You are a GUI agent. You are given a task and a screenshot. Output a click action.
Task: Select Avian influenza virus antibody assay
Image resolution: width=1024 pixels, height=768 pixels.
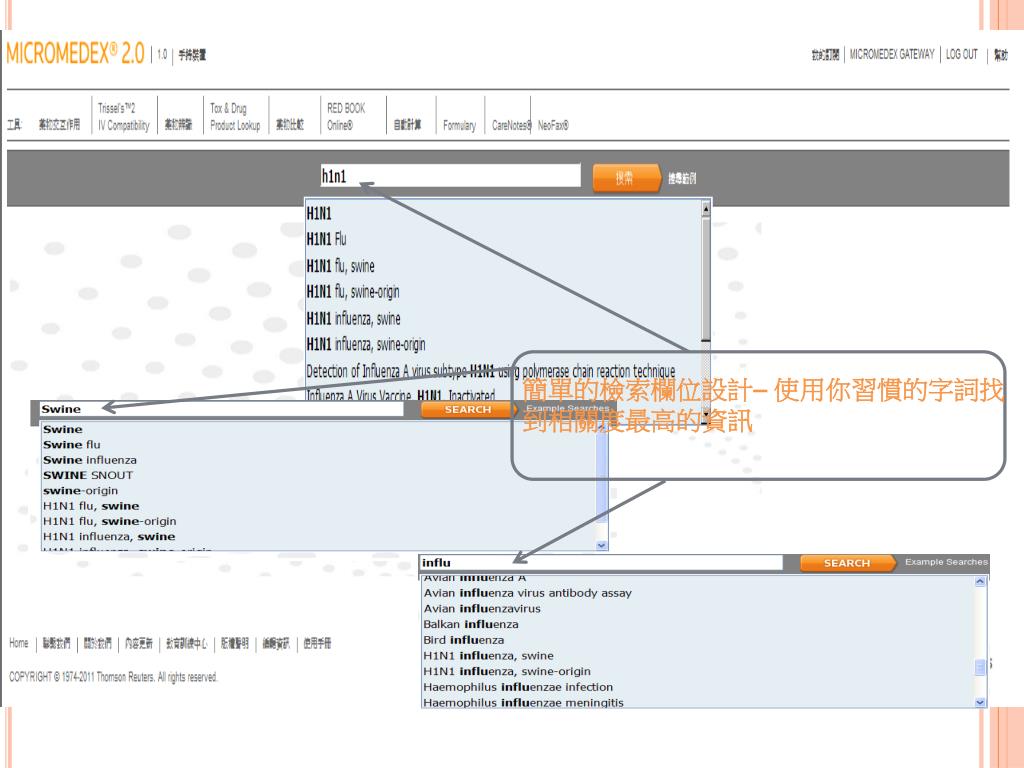[x=528, y=593]
